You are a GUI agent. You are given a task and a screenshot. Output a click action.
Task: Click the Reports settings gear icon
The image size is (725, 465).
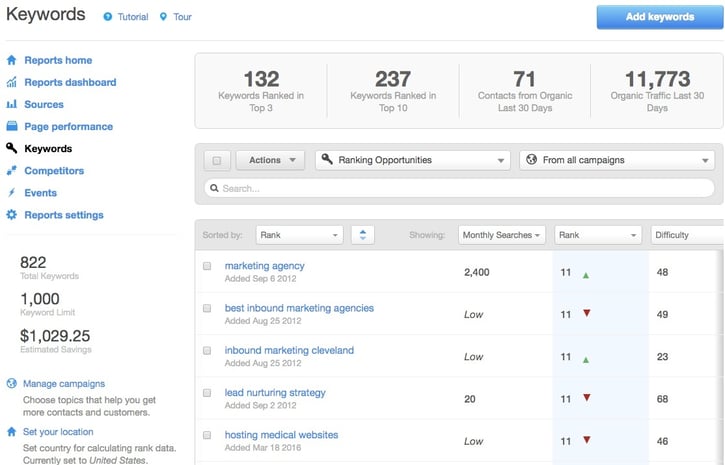coord(12,215)
